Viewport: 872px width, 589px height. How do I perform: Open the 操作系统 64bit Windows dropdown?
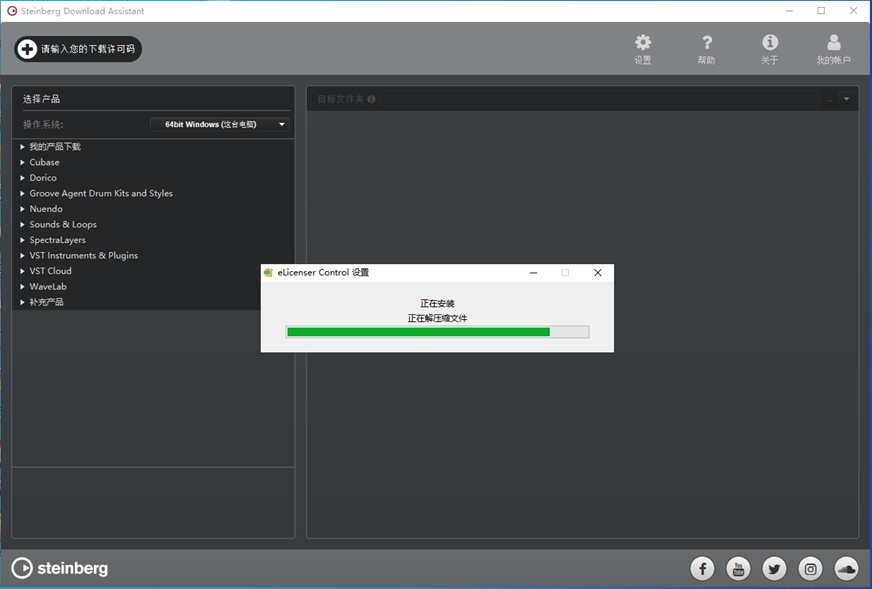tap(220, 125)
